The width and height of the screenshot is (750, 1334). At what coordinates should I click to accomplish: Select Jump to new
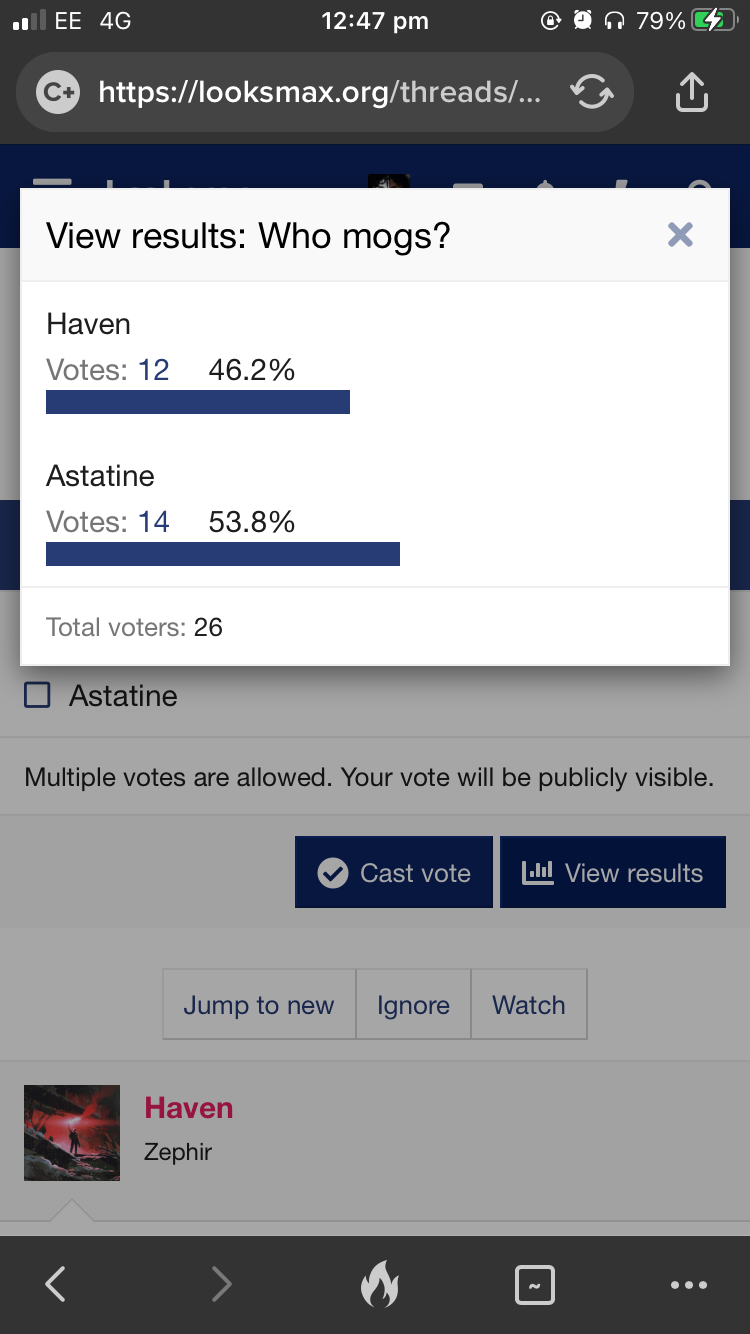pos(259,1005)
